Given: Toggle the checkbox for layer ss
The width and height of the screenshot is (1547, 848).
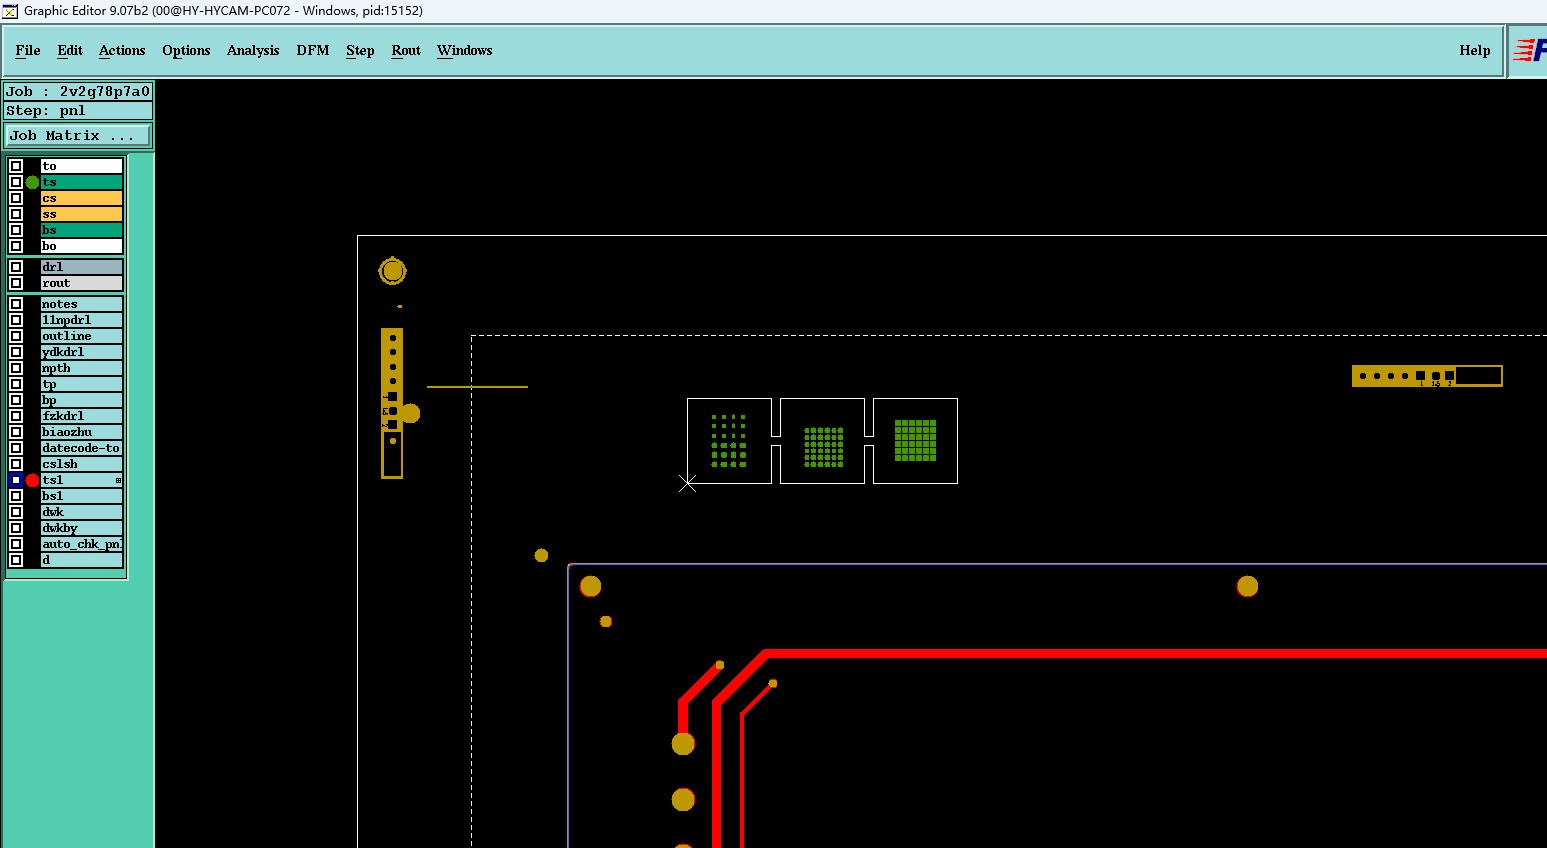Looking at the screenshot, I should pyautogui.click(x=16, y=214).
